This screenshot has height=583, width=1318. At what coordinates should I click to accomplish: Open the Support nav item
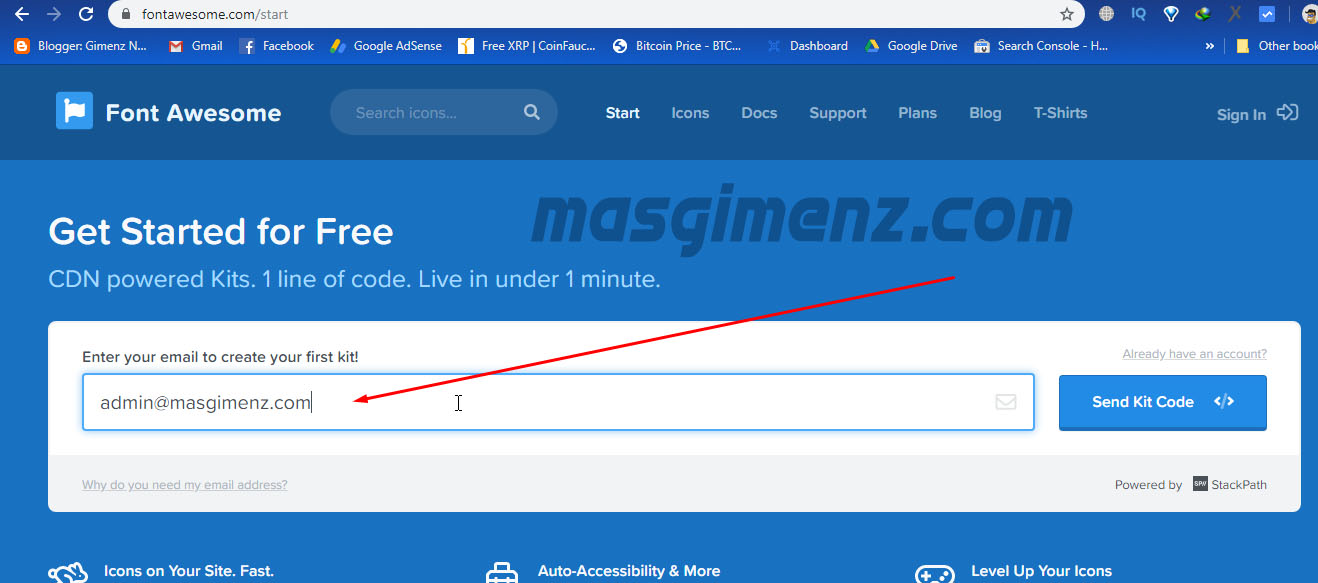tap(838, 113)
